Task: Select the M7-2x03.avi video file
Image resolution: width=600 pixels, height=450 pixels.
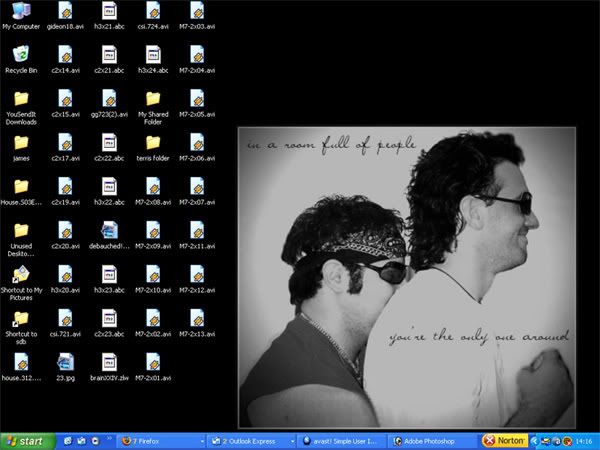Action: pos(196,12)
